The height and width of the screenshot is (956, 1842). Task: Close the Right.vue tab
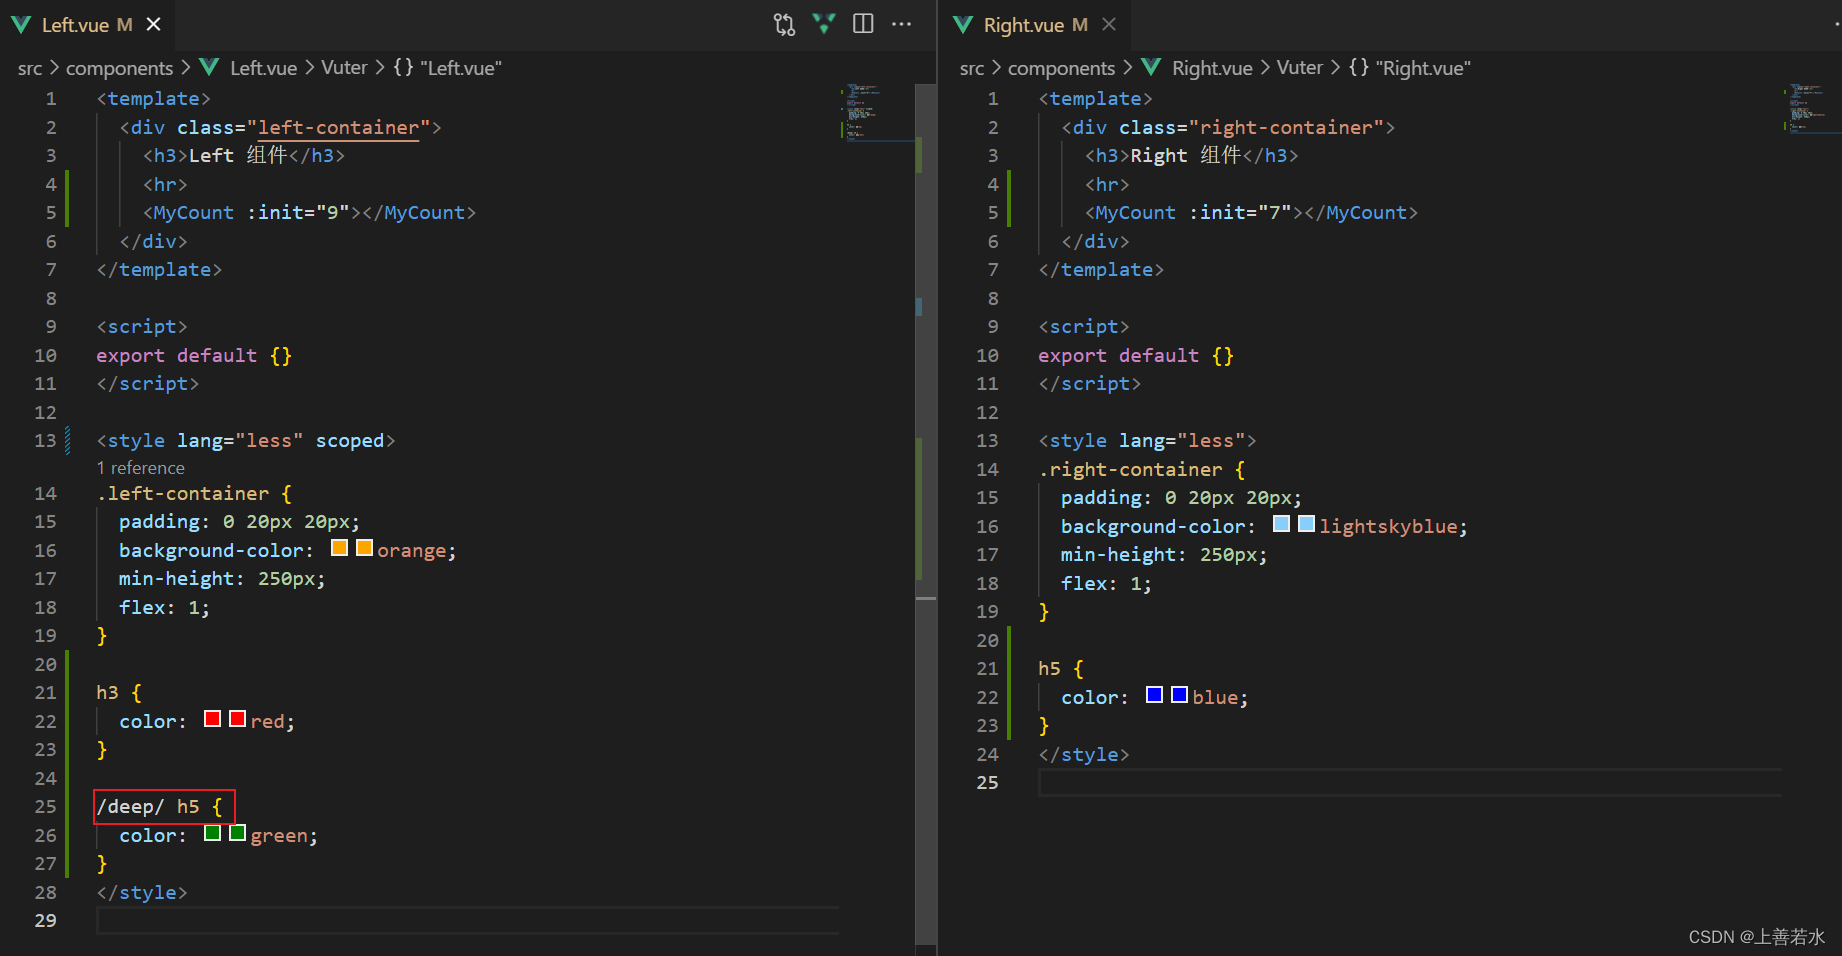tap(1109, 24)
